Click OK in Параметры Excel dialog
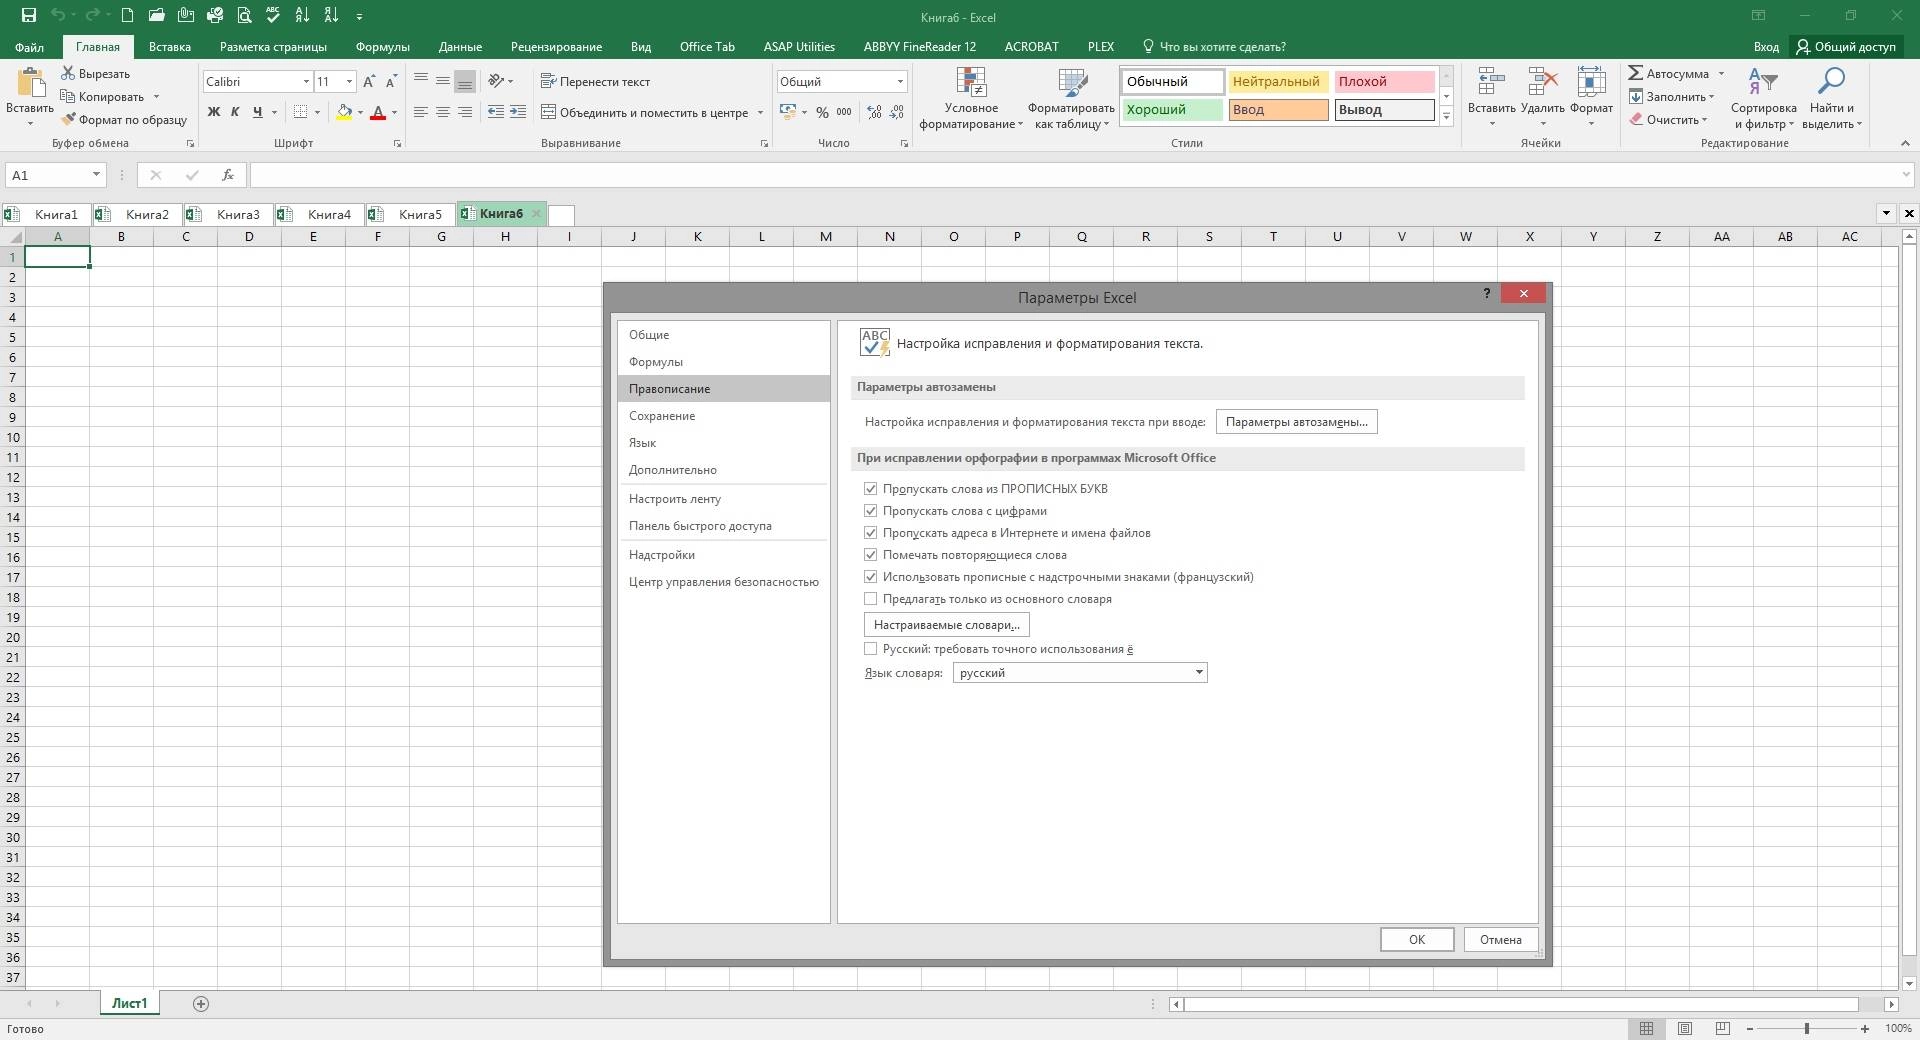 1417,939
